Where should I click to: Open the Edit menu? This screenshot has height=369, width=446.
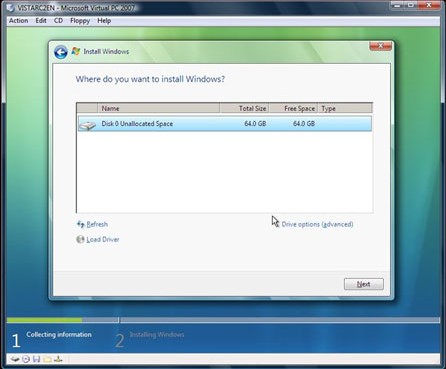(x=41, y=21)
